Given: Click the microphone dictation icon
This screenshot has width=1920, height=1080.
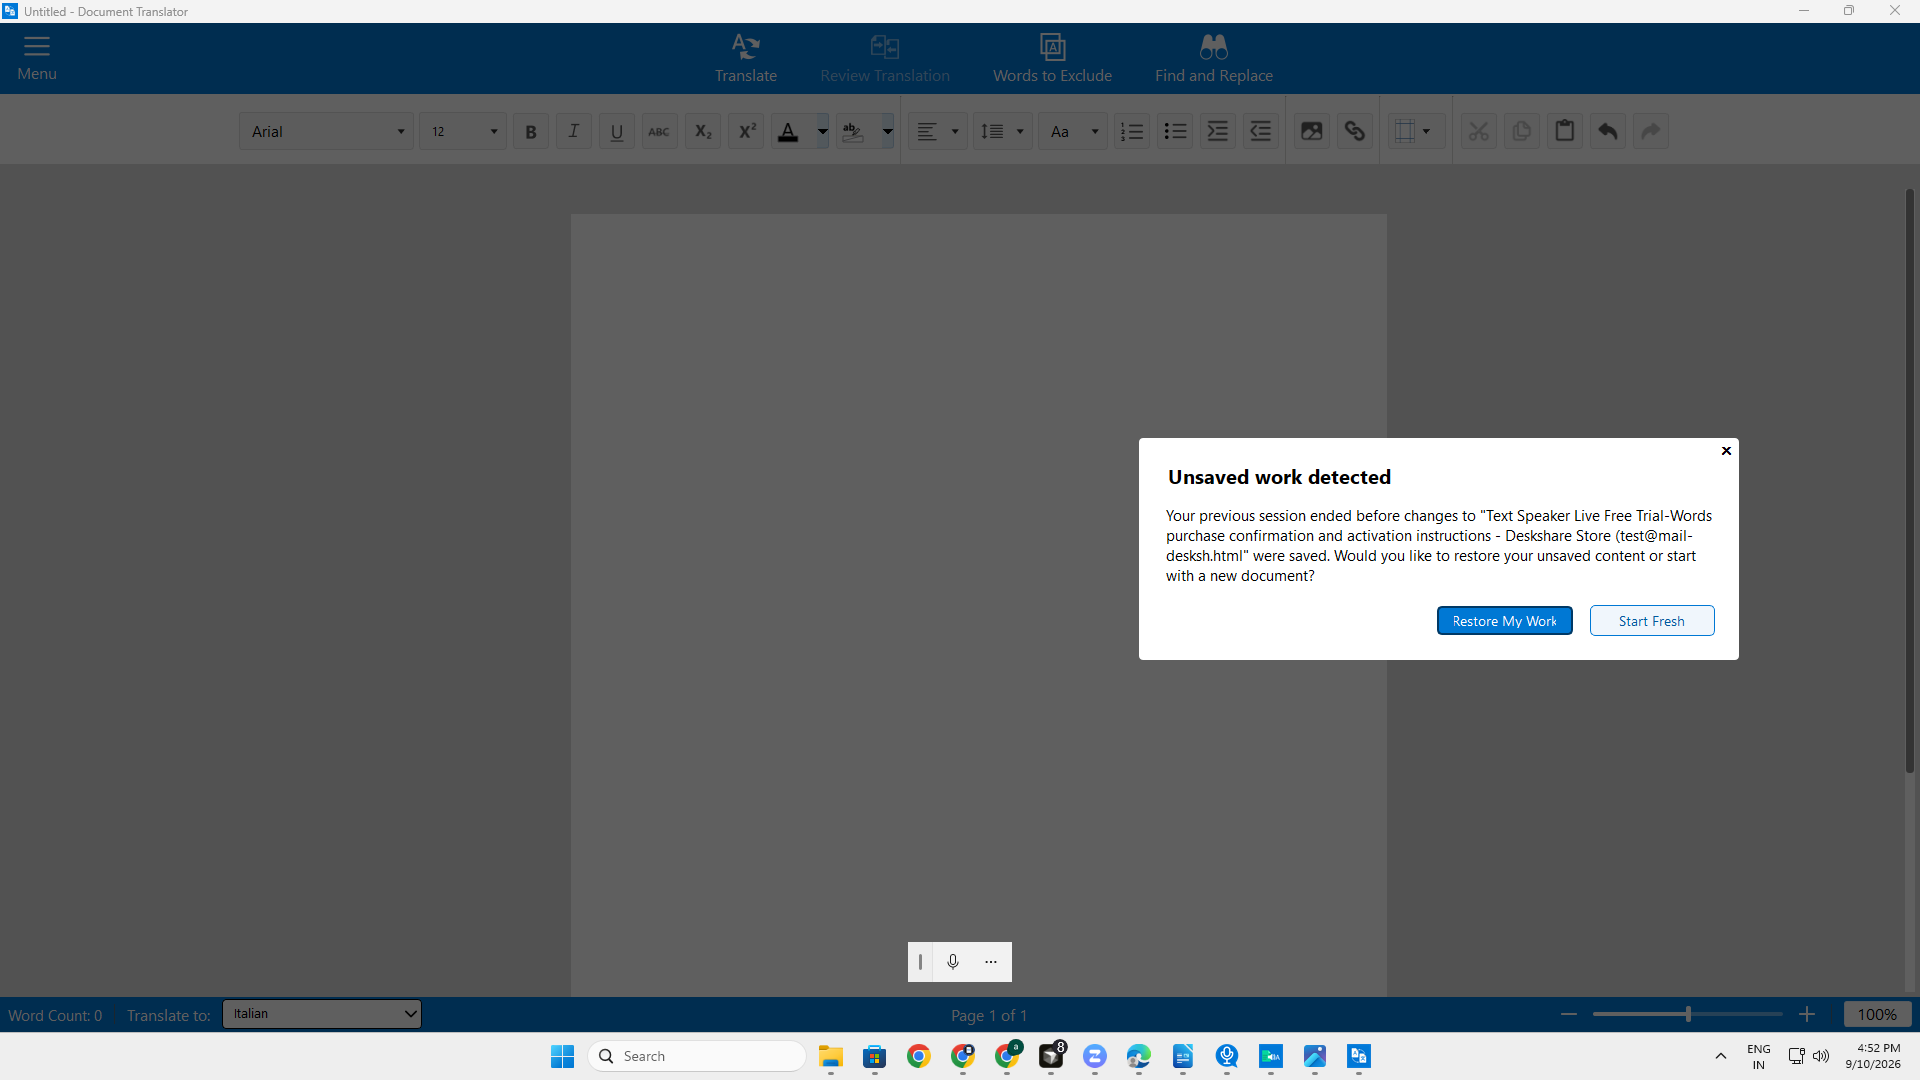Looking at the screenshot, I should [953, 962].
